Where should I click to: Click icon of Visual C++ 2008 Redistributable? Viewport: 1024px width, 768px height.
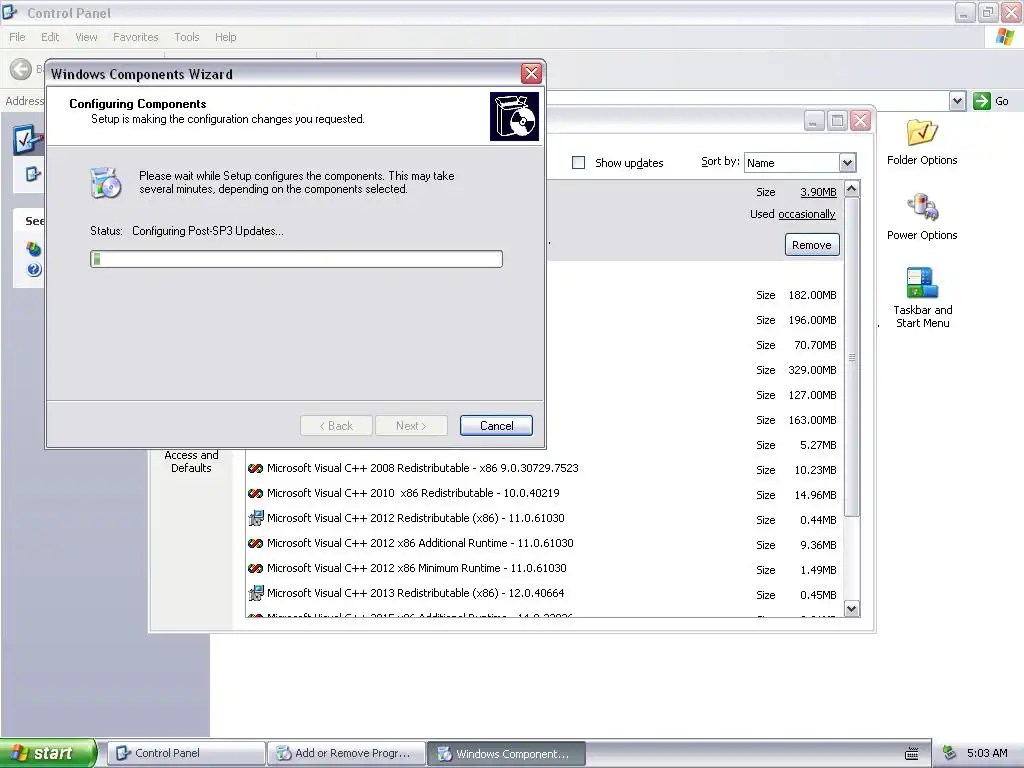[x=255, y=468]
